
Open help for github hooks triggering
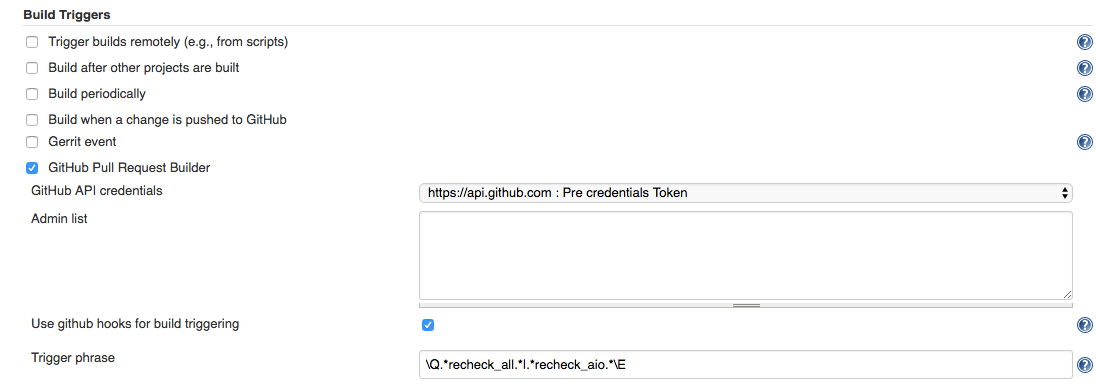tap(1084, 325)
